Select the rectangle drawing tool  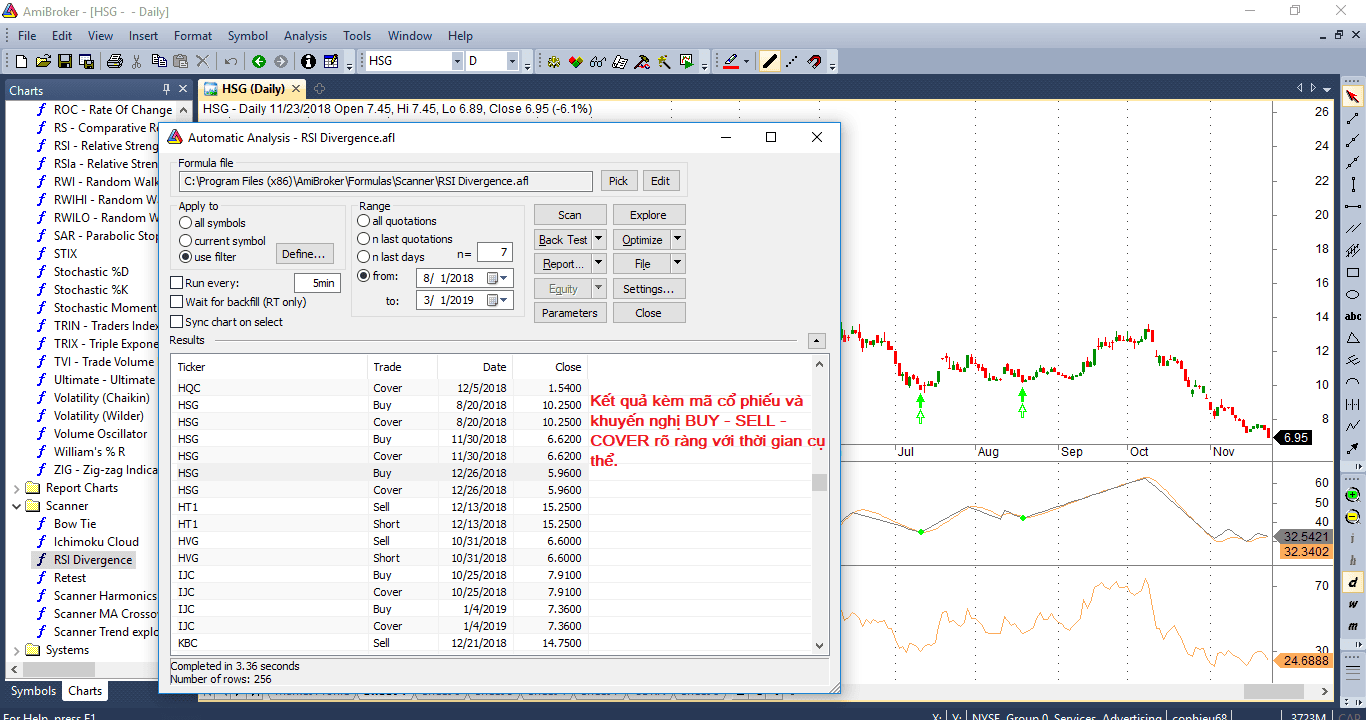click(1353, 272)
